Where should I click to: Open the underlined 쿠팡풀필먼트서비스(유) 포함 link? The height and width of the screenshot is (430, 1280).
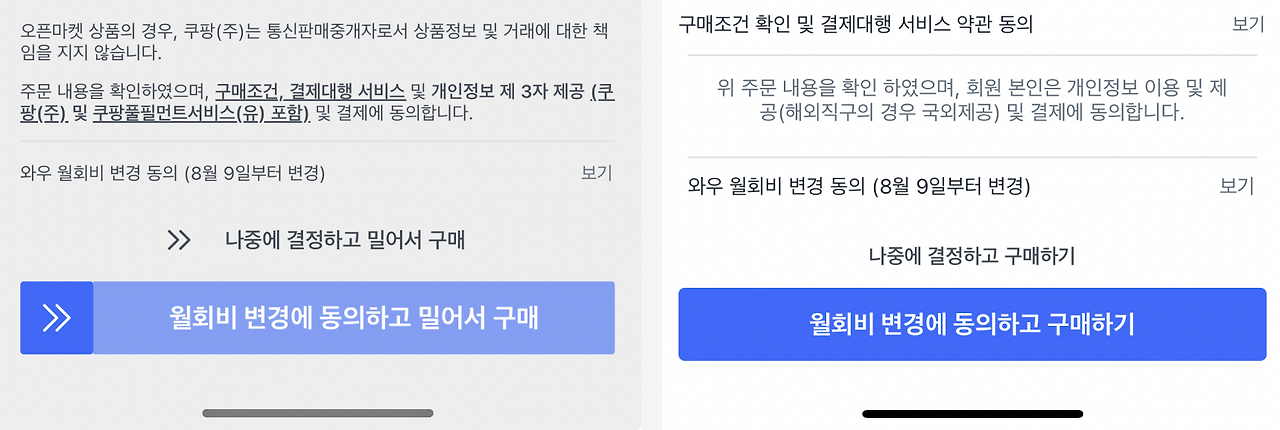[x=201, y=114]
